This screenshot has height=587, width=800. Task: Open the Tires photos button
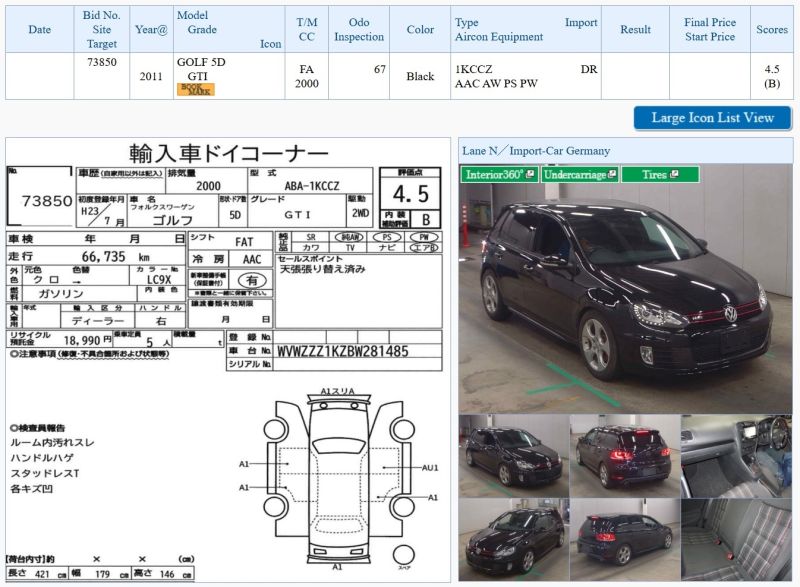pyautogui.click(x=660, y=174)
